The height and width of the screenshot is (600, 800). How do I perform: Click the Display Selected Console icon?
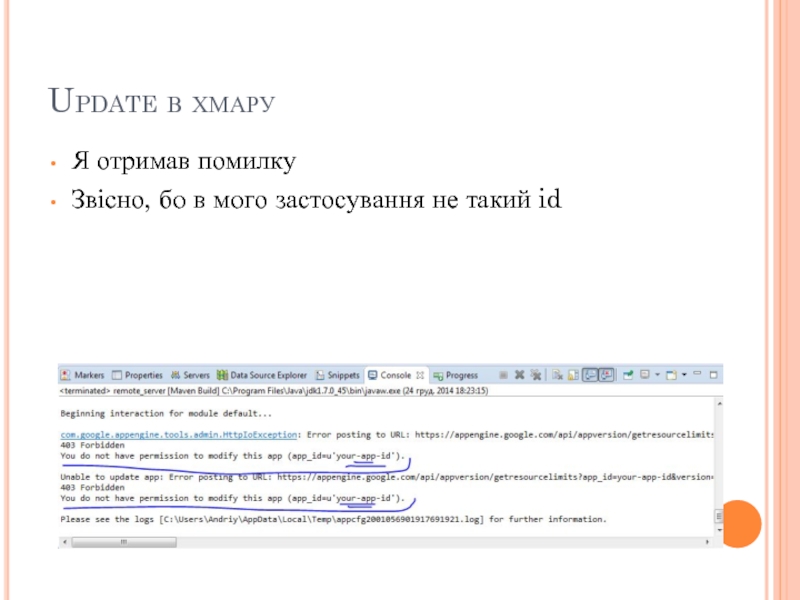tap(645, 375)
